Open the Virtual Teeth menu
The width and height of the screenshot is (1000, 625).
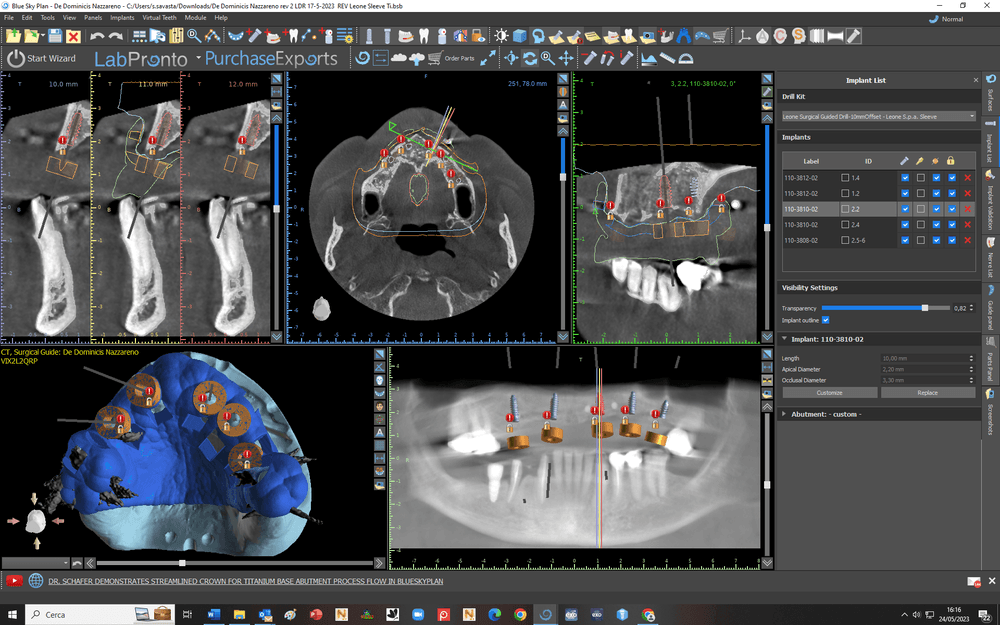click(x=159, y=18)
